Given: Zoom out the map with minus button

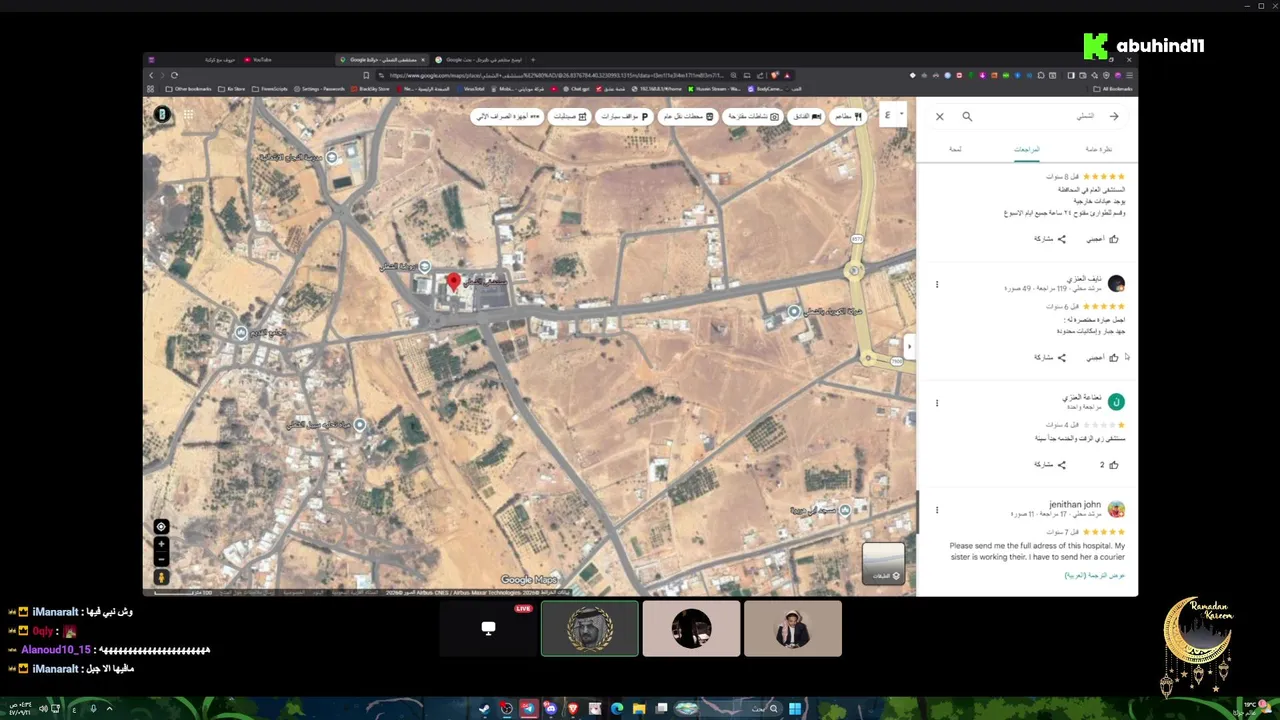Looking at the screenshot, I should (161, 559).
